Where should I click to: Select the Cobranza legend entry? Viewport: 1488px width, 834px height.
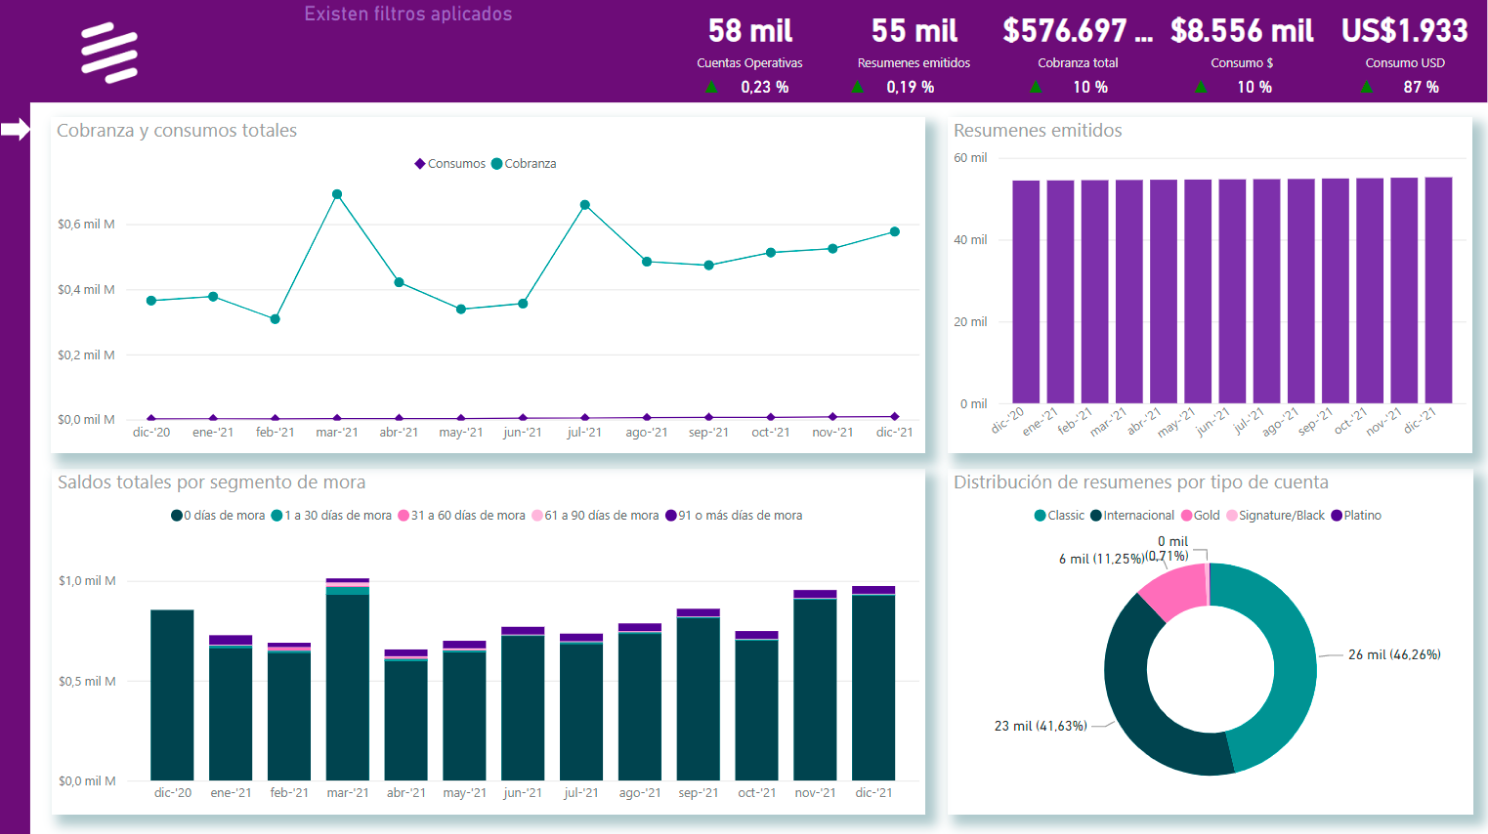pos(524,164)
